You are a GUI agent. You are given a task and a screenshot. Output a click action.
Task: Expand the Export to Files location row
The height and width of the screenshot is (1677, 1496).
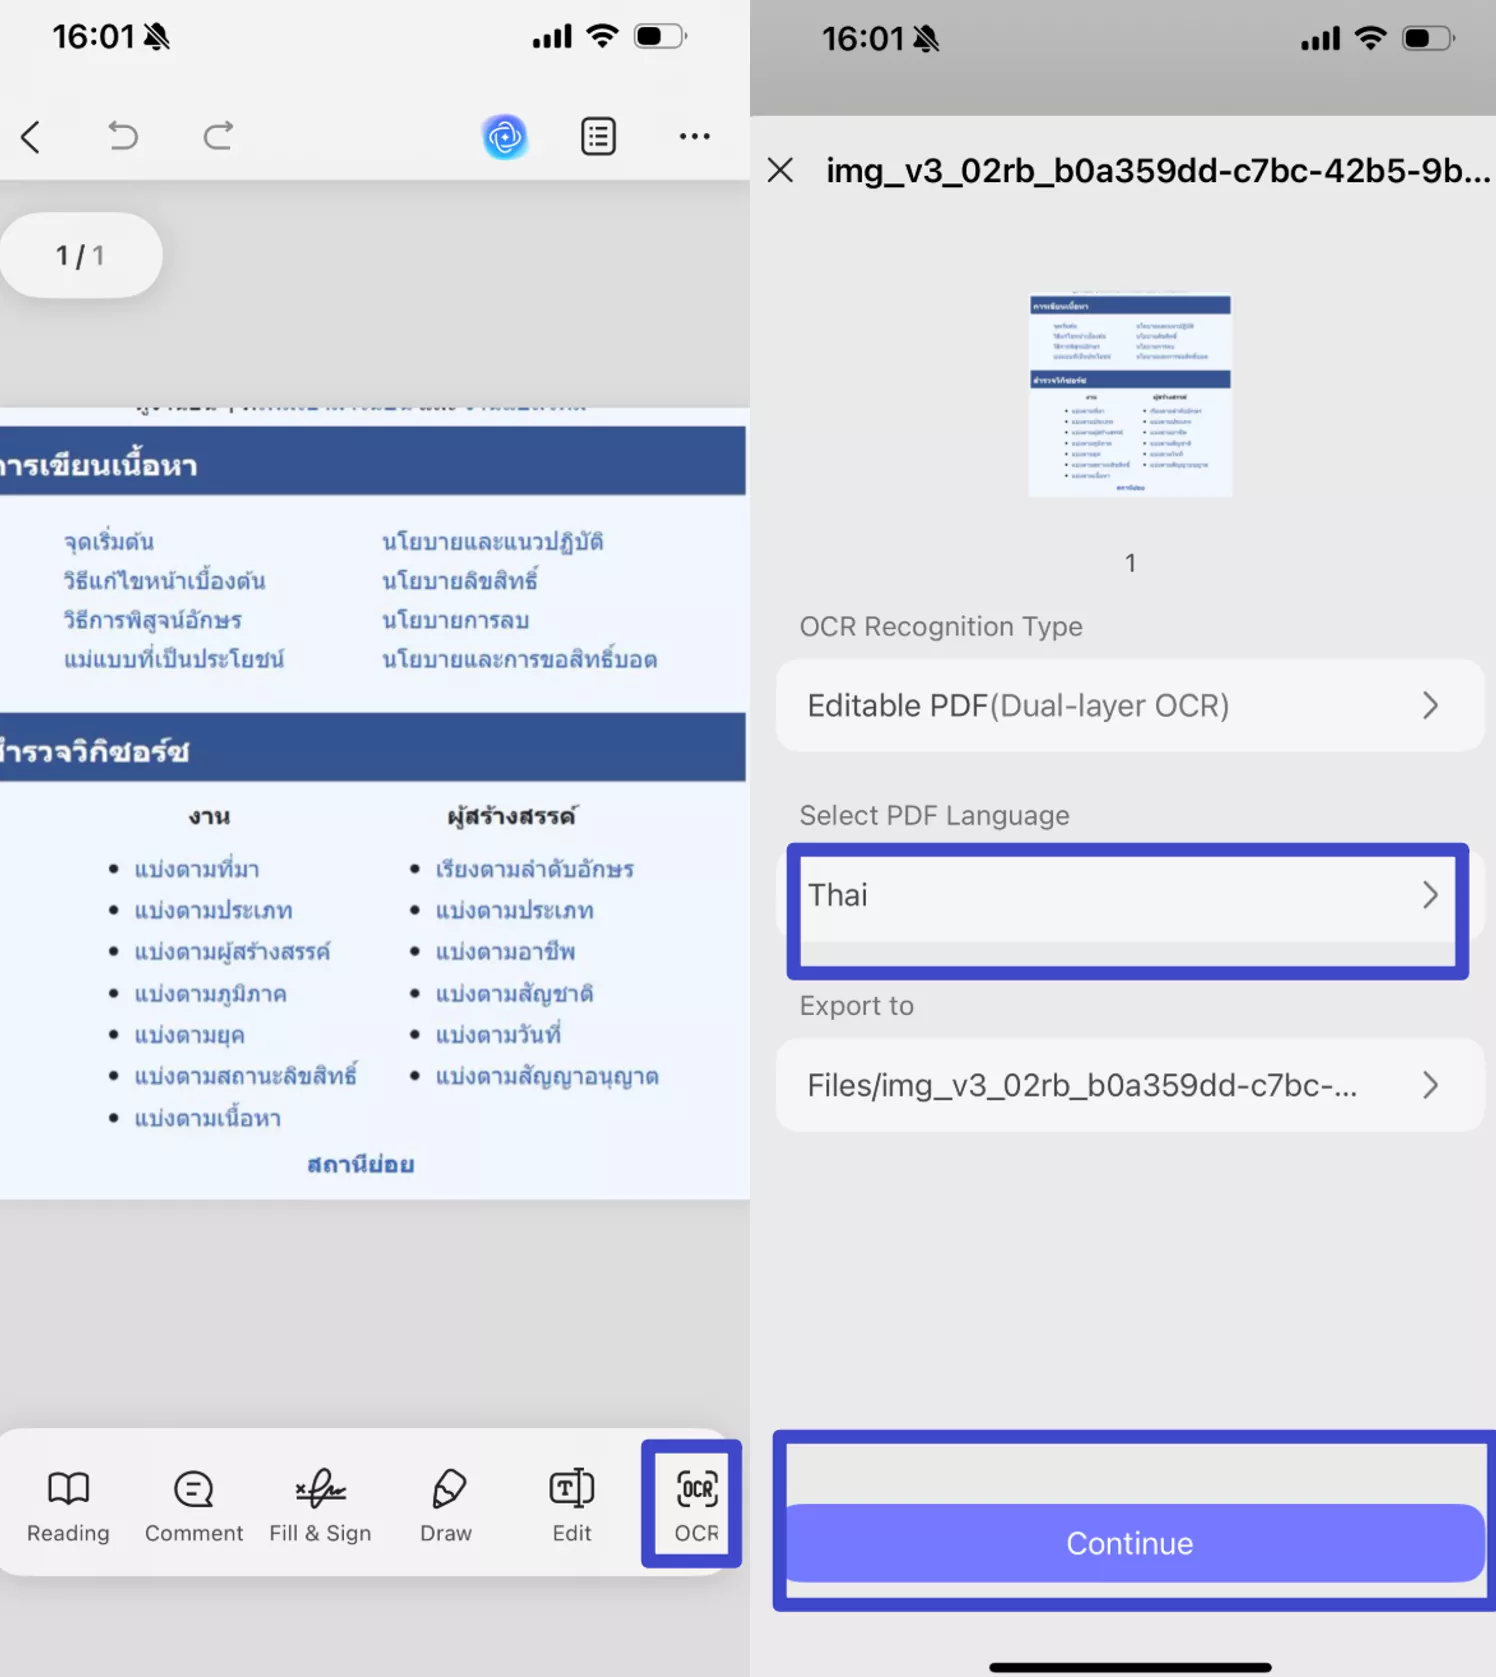(x=1129, y=1086)
